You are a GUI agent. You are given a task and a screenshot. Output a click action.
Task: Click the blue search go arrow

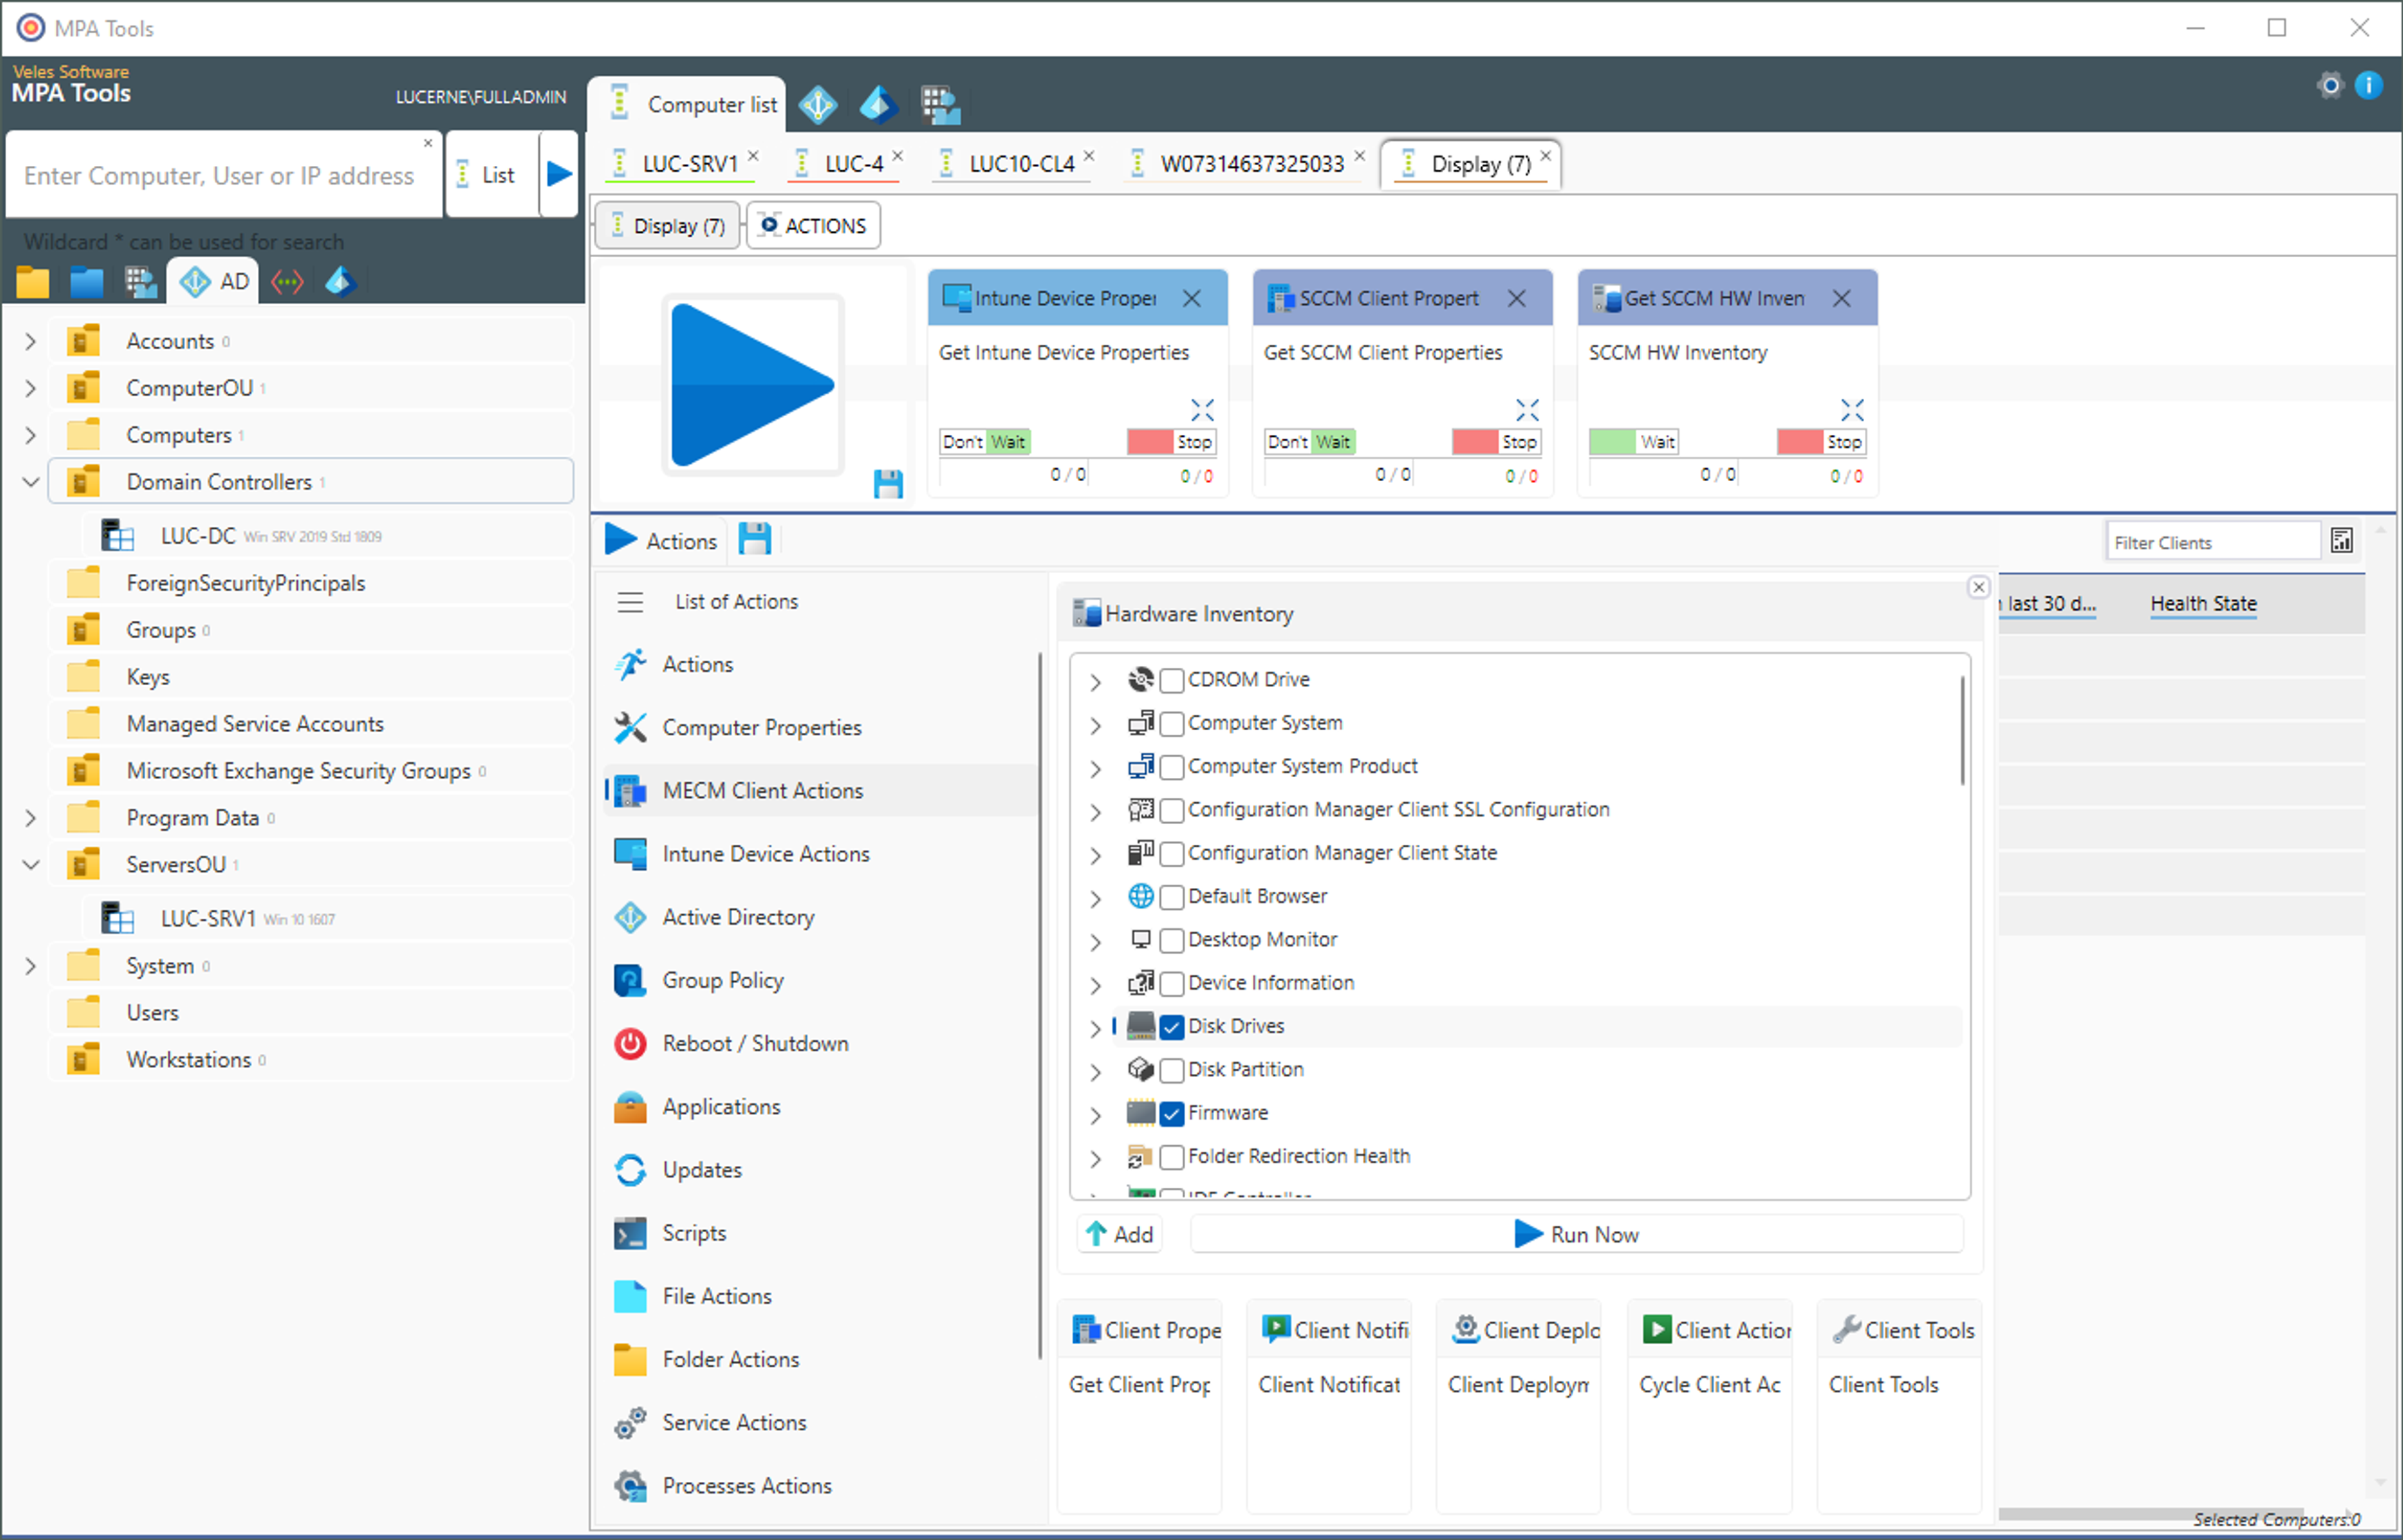559,174
